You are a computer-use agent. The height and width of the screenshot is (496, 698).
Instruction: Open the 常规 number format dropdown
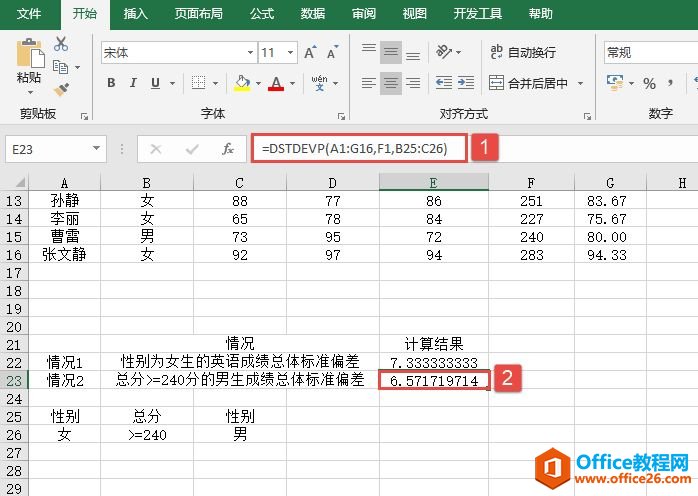(649, 52)
